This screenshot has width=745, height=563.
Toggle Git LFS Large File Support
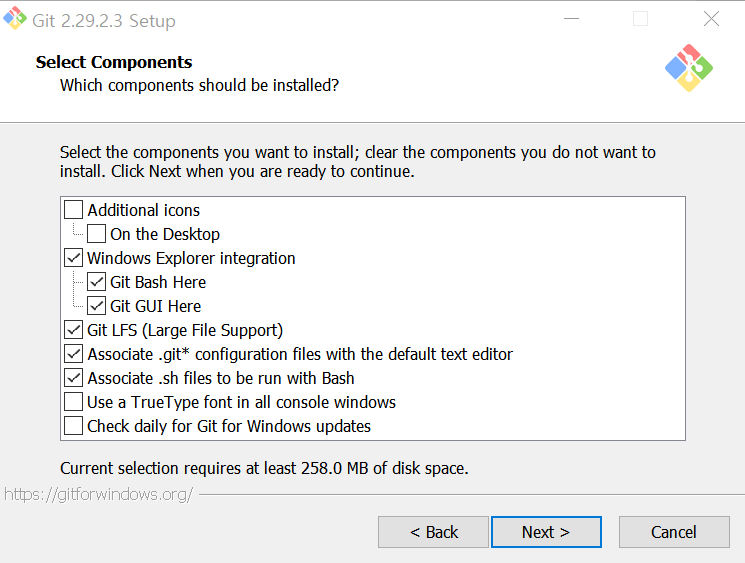click(x=74, y=330)
